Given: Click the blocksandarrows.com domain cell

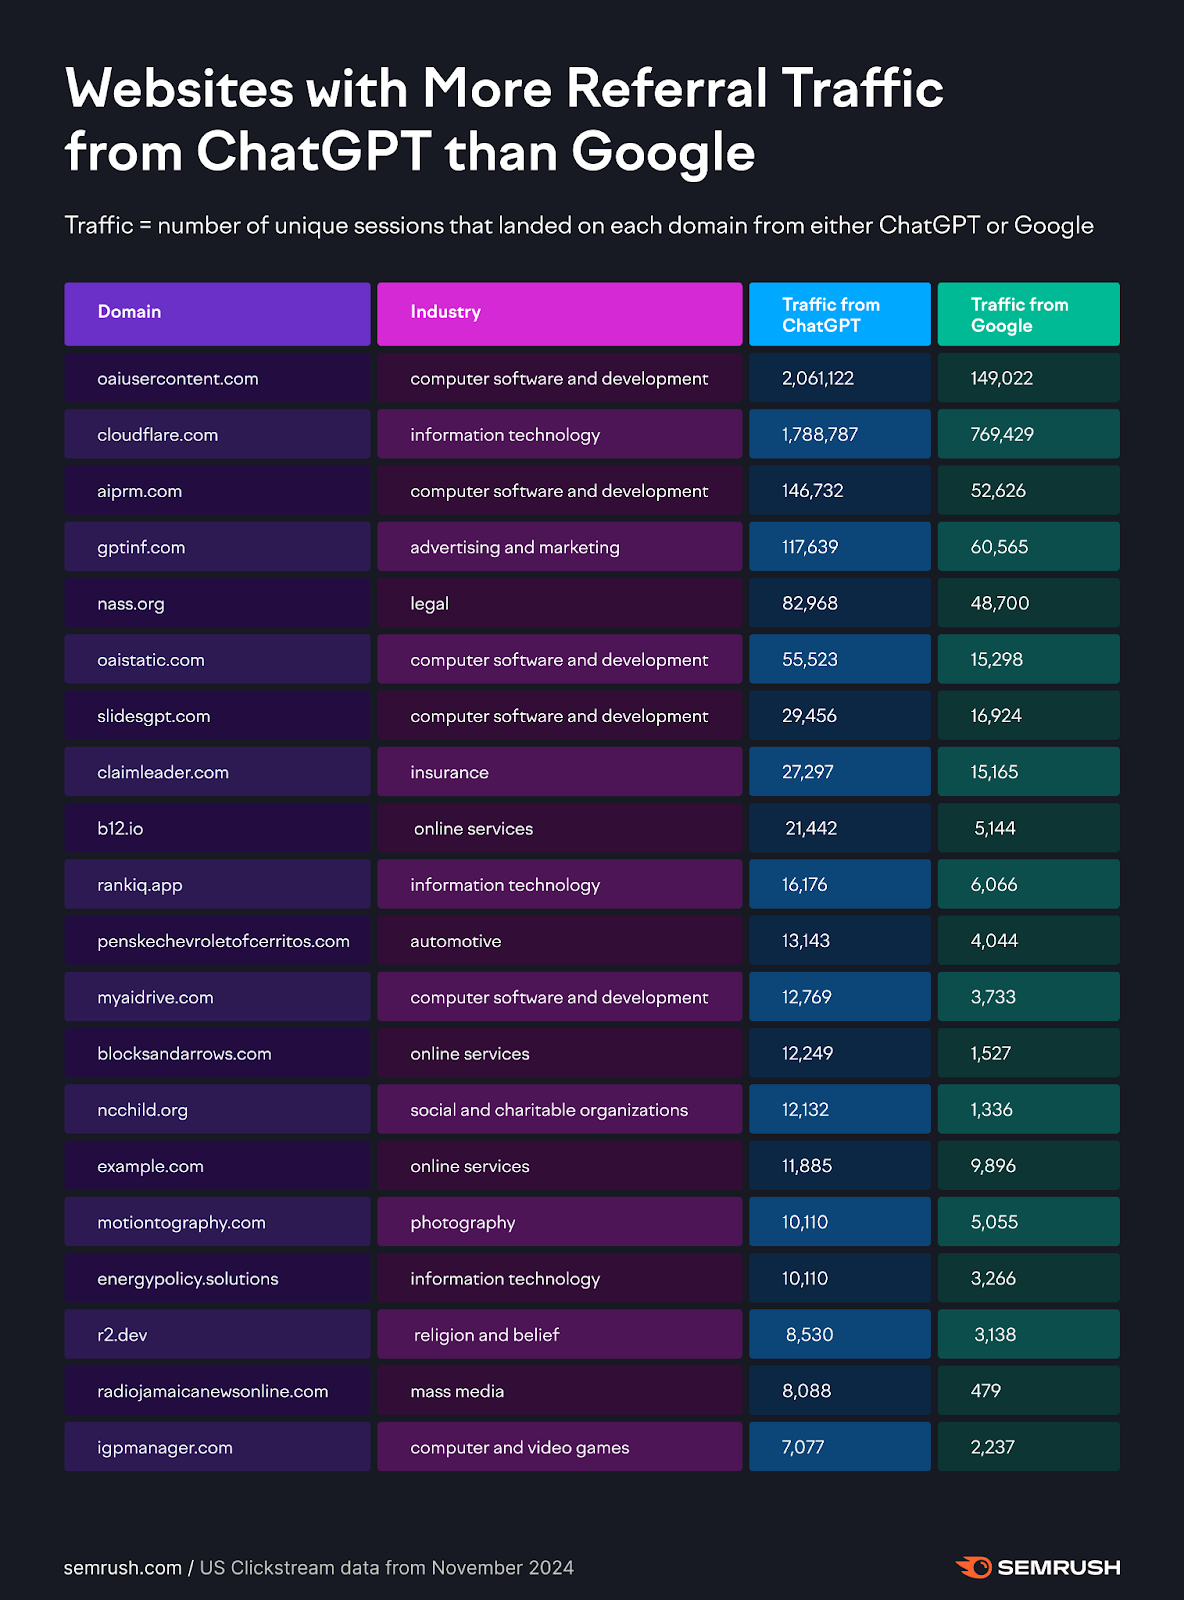Looking at the screenshot, I should tap(184, 1054).
